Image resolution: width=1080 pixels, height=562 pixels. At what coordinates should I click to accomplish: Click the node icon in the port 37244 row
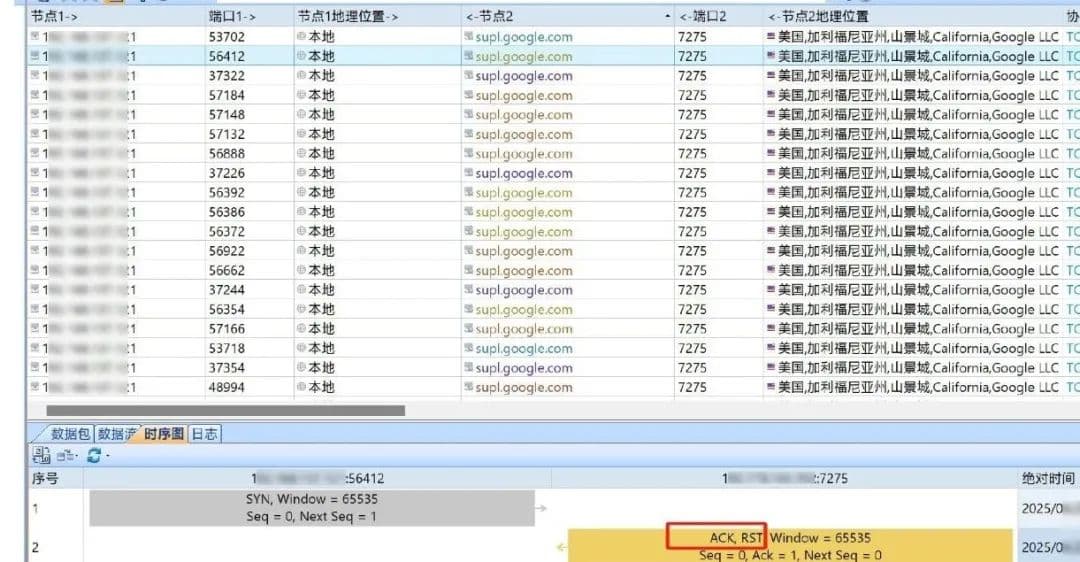pyautogui.click(x=35, y=289)
